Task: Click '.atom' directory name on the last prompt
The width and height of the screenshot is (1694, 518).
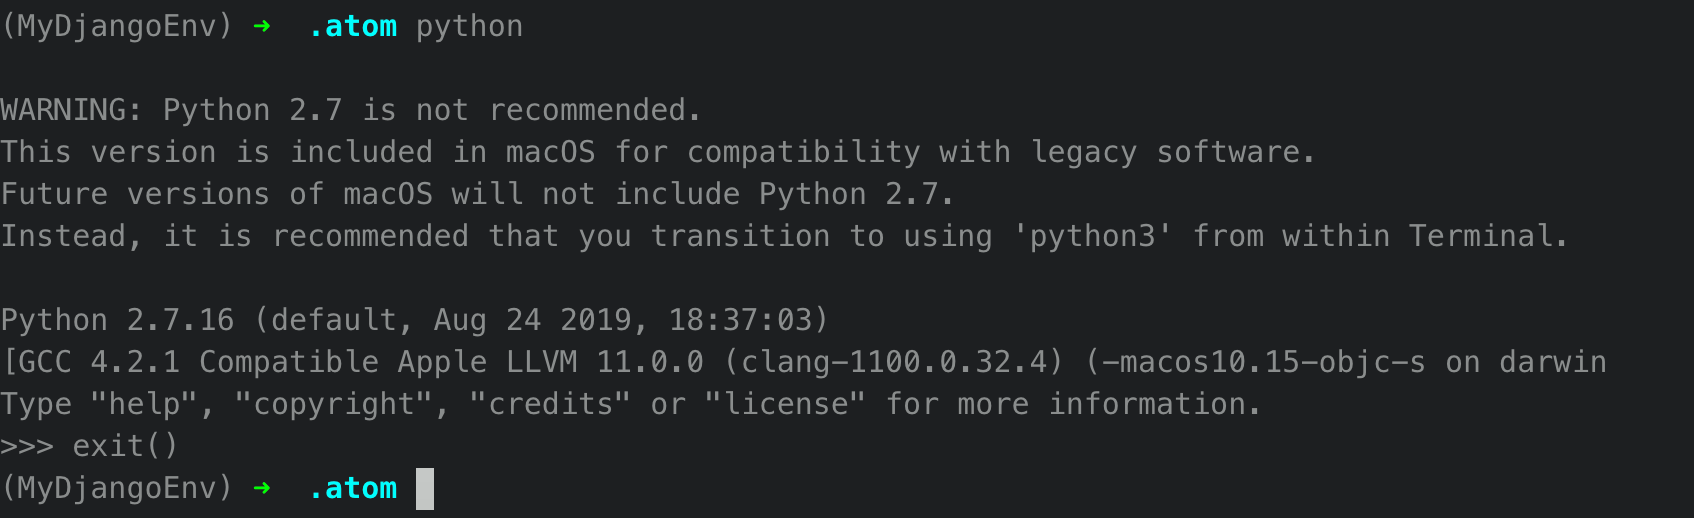Action: [353, 489]
